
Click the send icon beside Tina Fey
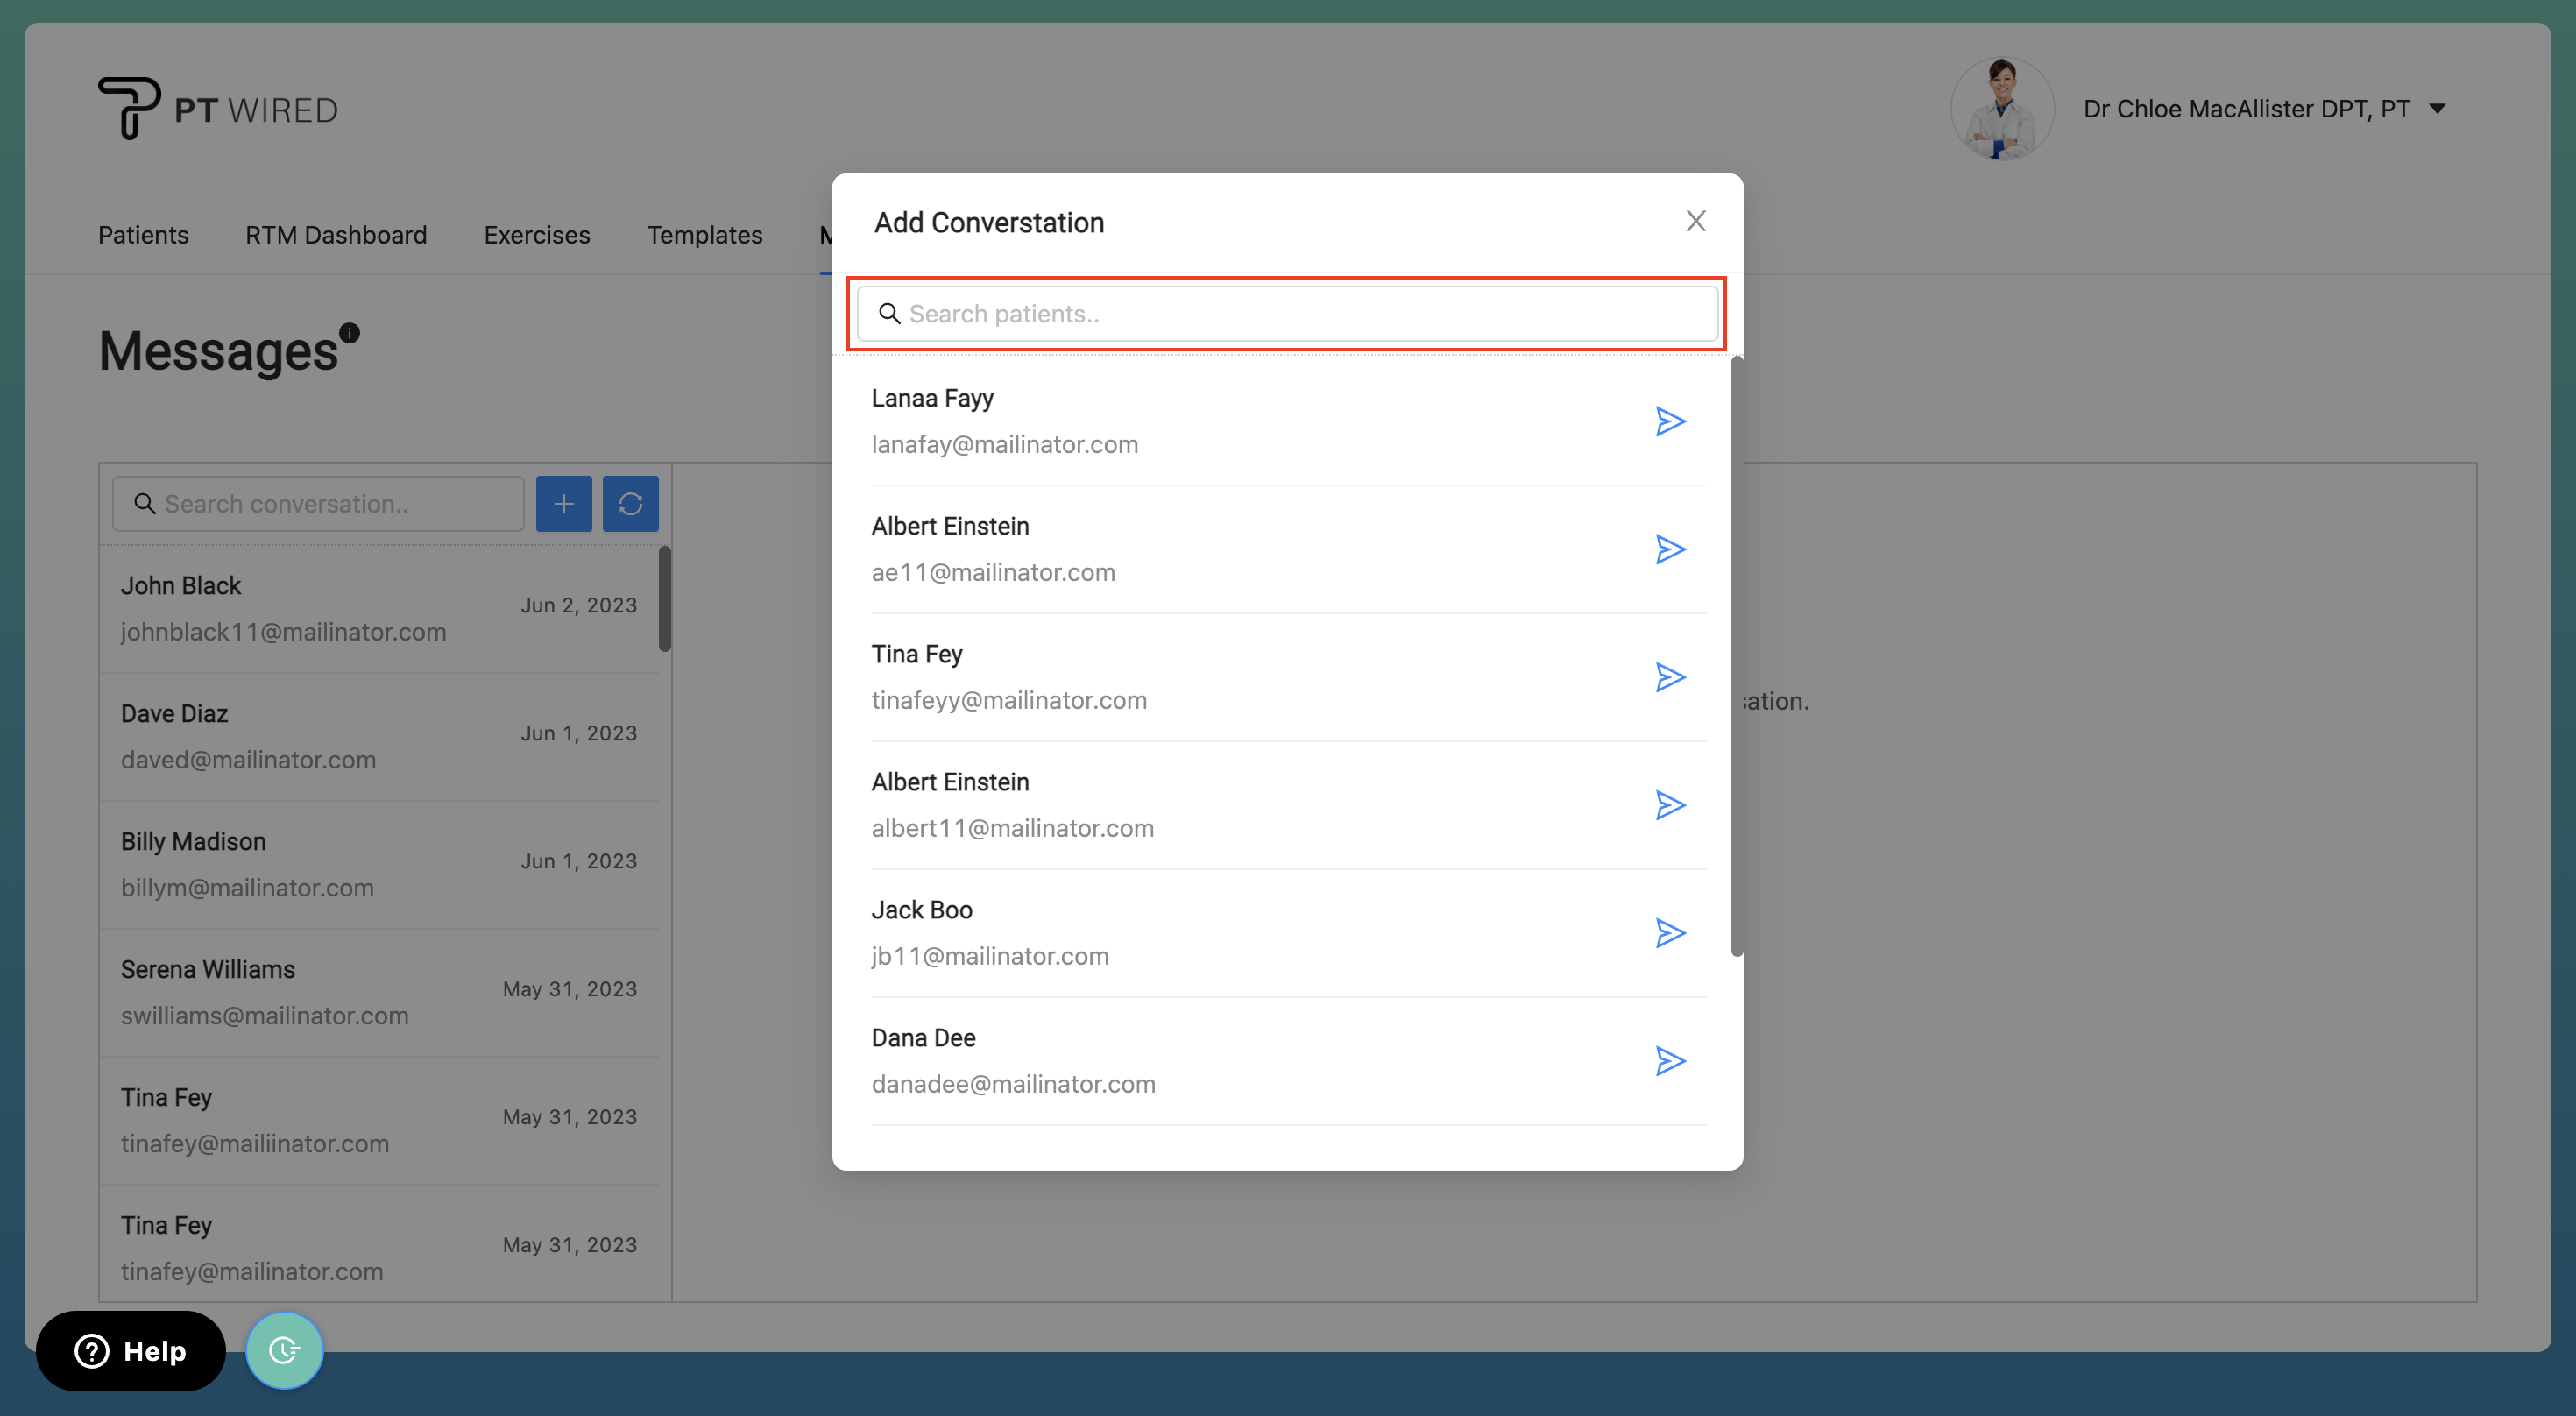click(1670, 677)
